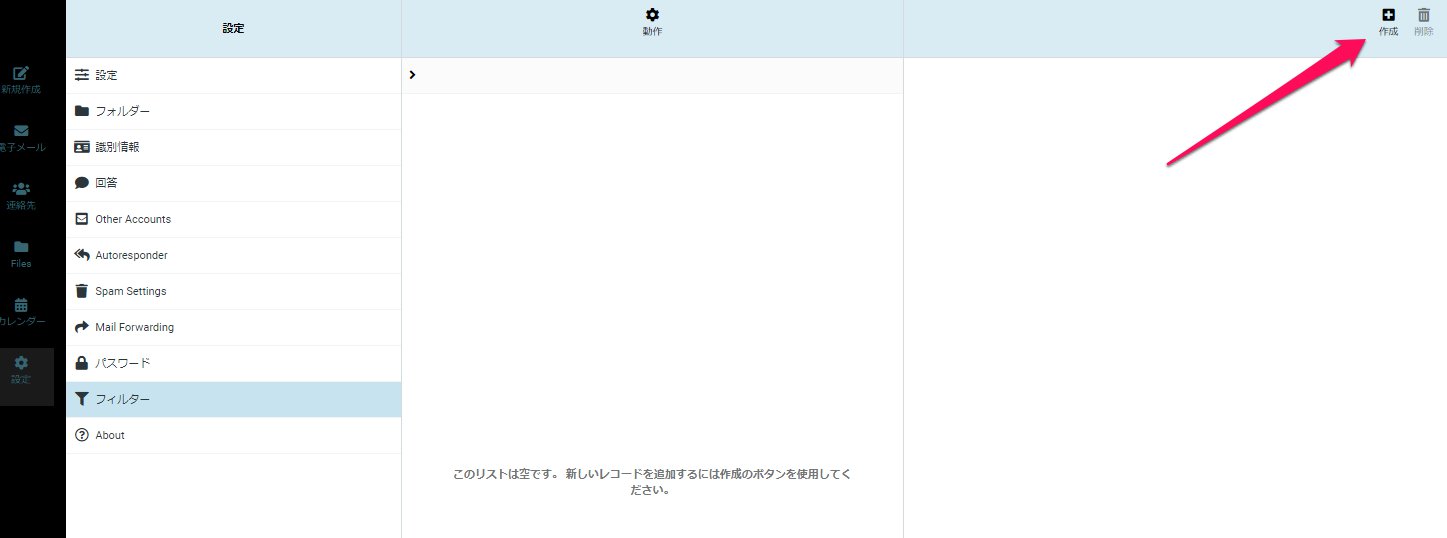1447x538 pixels.
Task: Open Autoresponder settings
Action: (x=233, y=255)
